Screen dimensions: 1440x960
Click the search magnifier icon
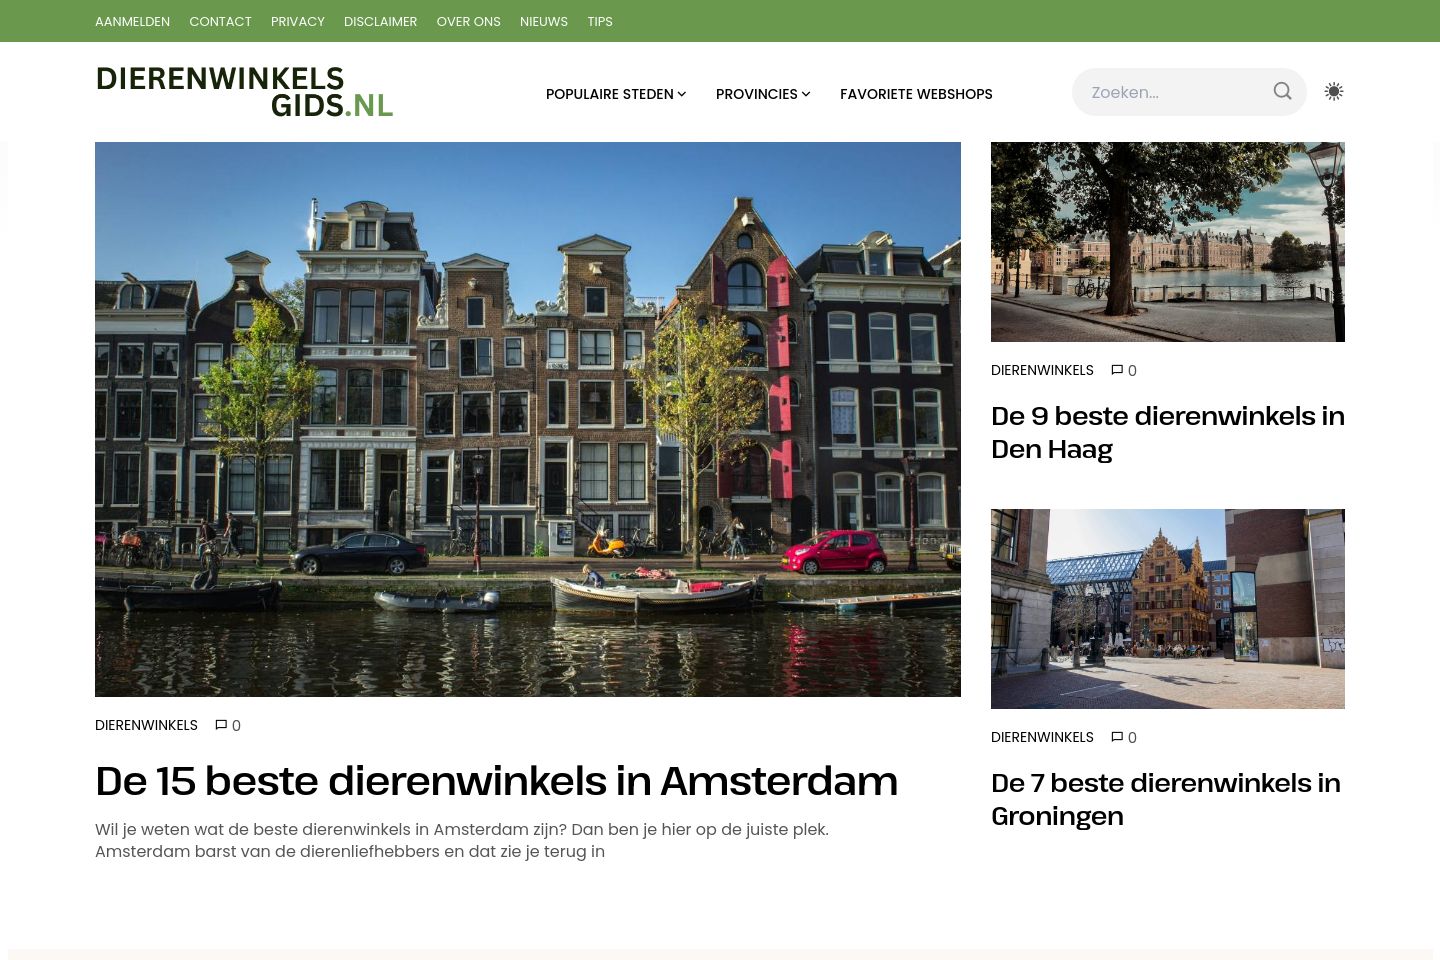[1282, 92]
